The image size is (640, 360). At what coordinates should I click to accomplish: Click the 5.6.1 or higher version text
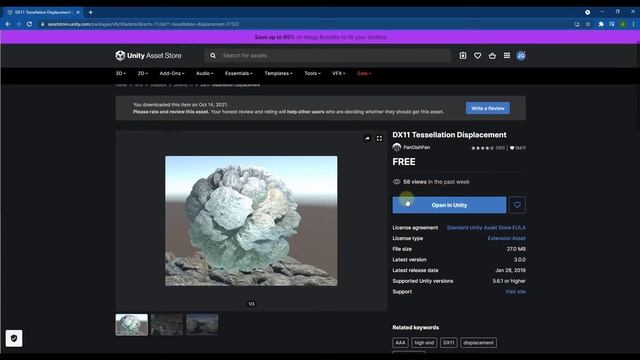(509, 281)
